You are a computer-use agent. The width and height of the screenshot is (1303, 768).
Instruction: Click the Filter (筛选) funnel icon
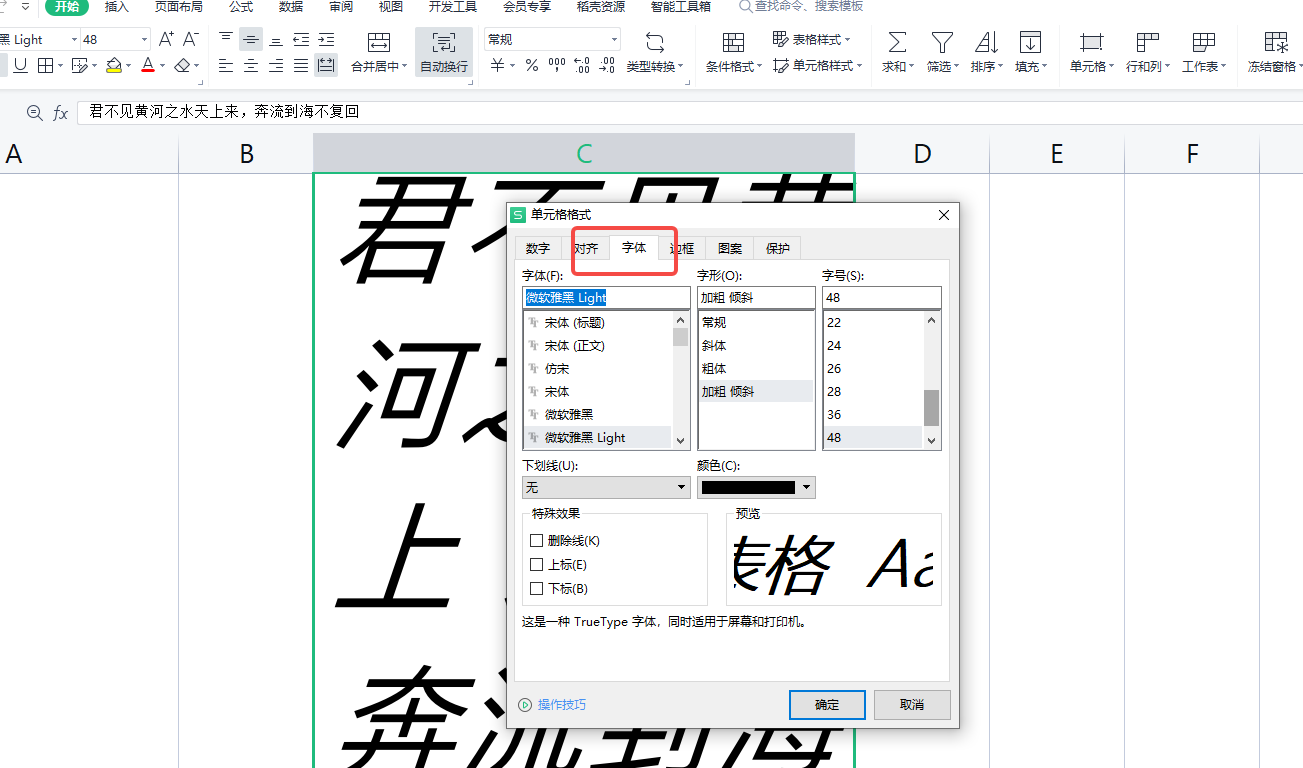(941, 42)
